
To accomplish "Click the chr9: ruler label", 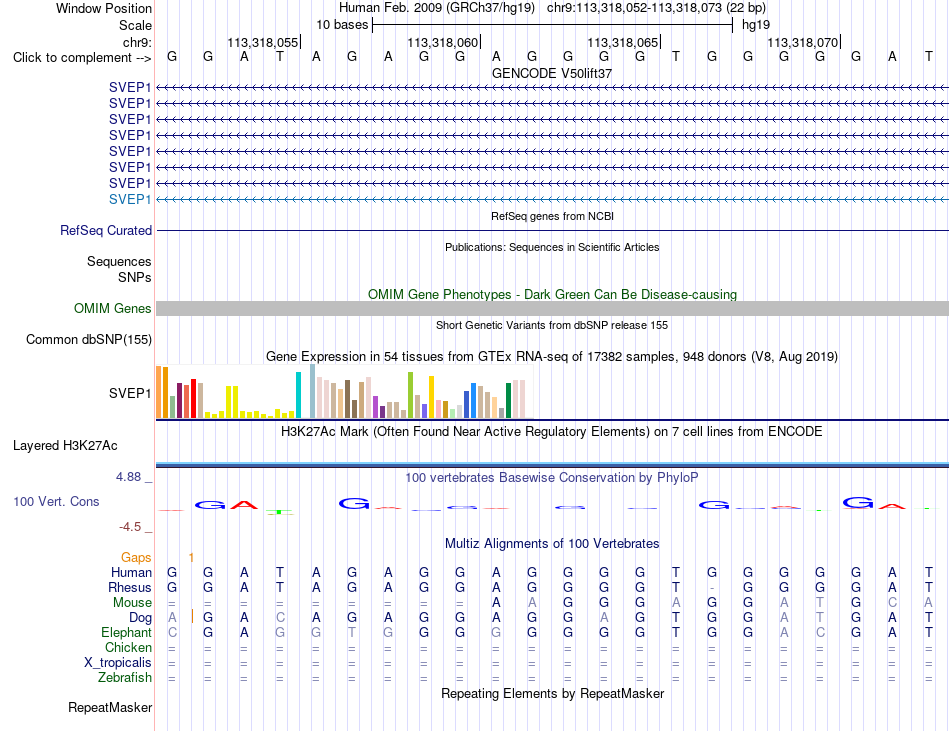I will coord(137,42).
